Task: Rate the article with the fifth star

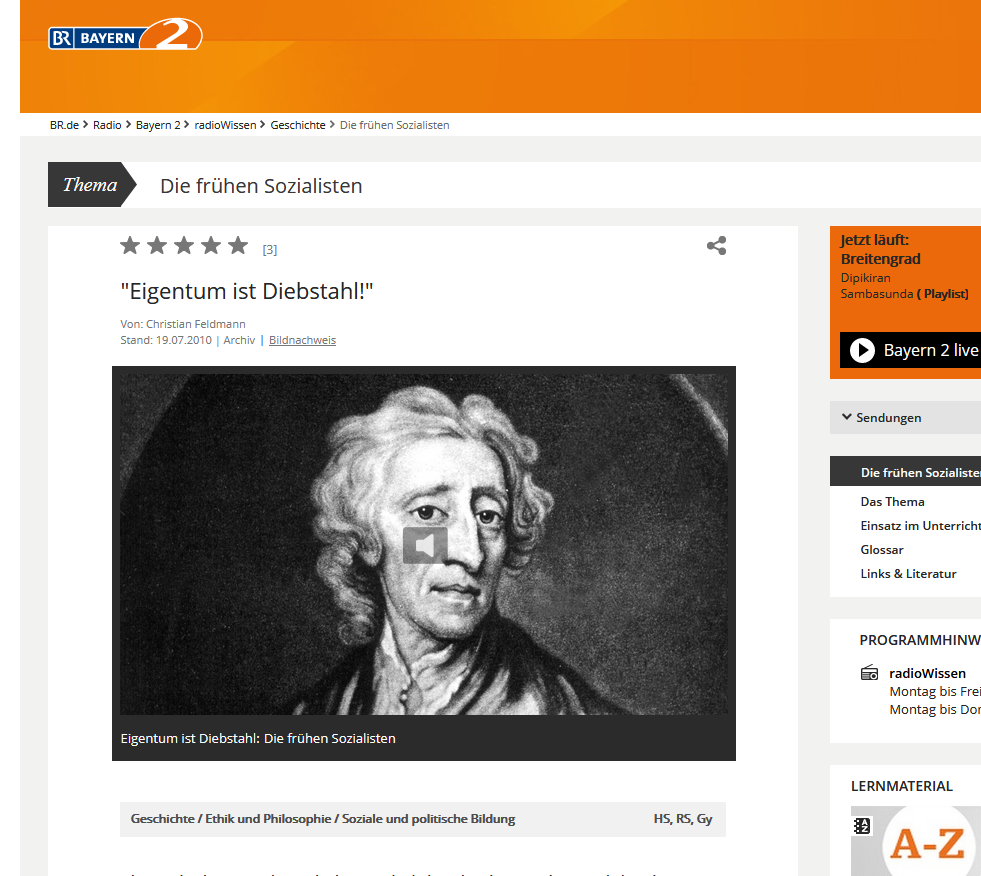Action: 238,245
